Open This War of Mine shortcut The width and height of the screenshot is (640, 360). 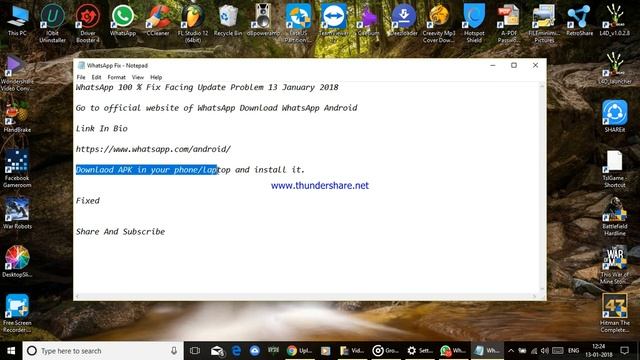tap(615, 265)
